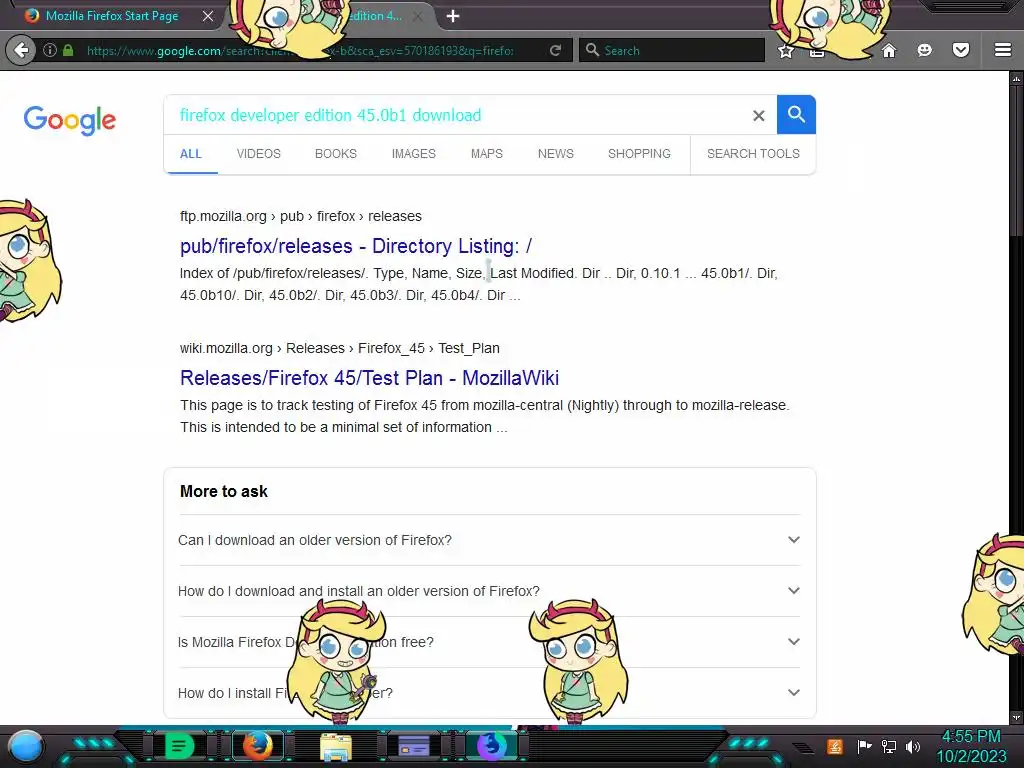The image size is (1024, 768).
Task: Click the "More to ask" heading
Action: pyautogui.click(x=223, y=492)
